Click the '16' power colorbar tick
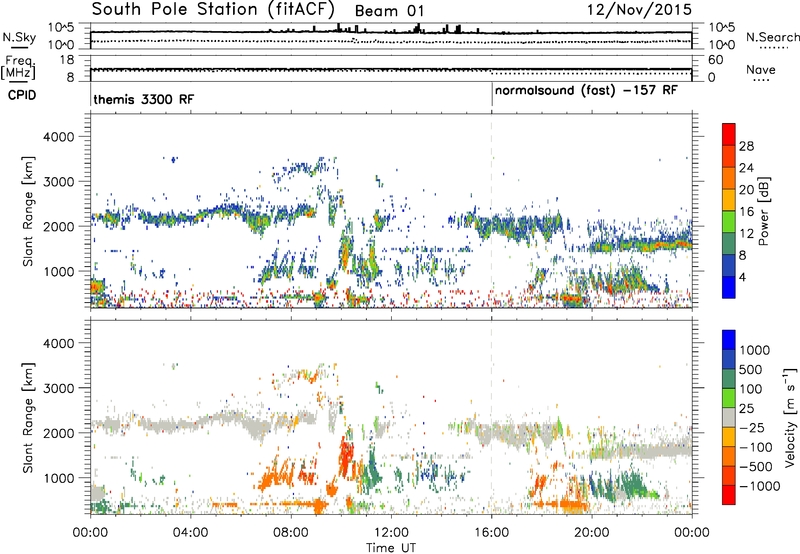Image resolution: width=800 pixels, height=554 pixels. click(x=746, y=212)
